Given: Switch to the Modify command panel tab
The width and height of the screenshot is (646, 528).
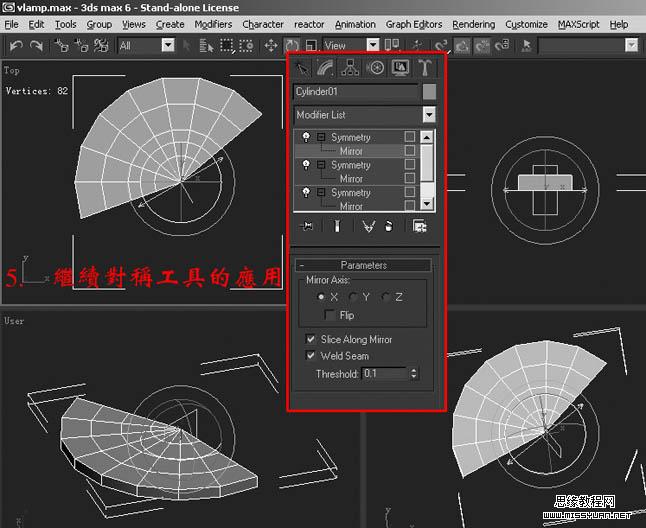Looking at the screenshot, I should coord(325,68).
